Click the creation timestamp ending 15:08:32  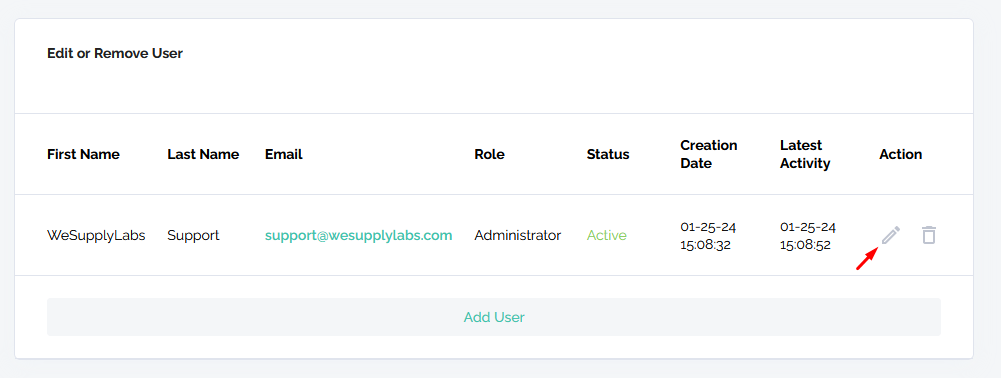[708, 236]
